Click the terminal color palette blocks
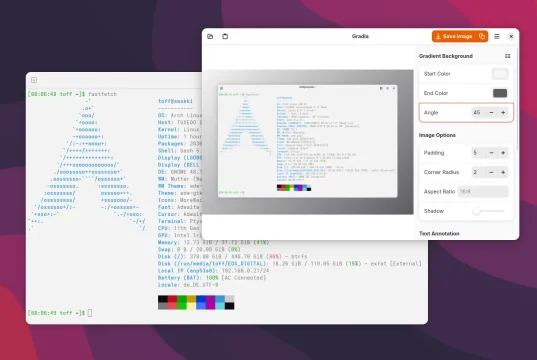This screenshot has width=537, height=360. (196, 302)
